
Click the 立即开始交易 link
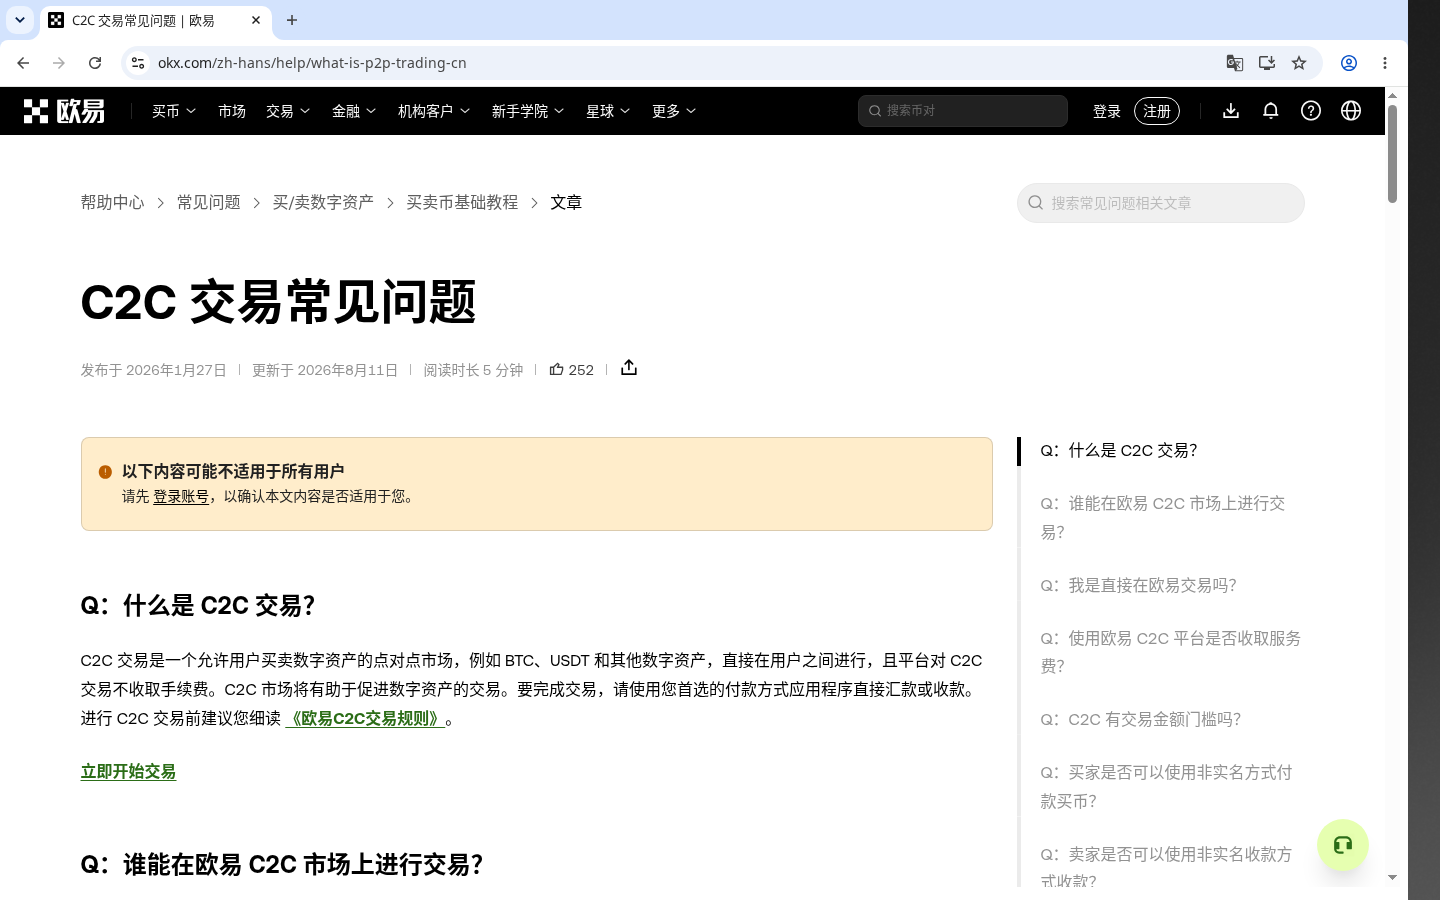(128, 771)
